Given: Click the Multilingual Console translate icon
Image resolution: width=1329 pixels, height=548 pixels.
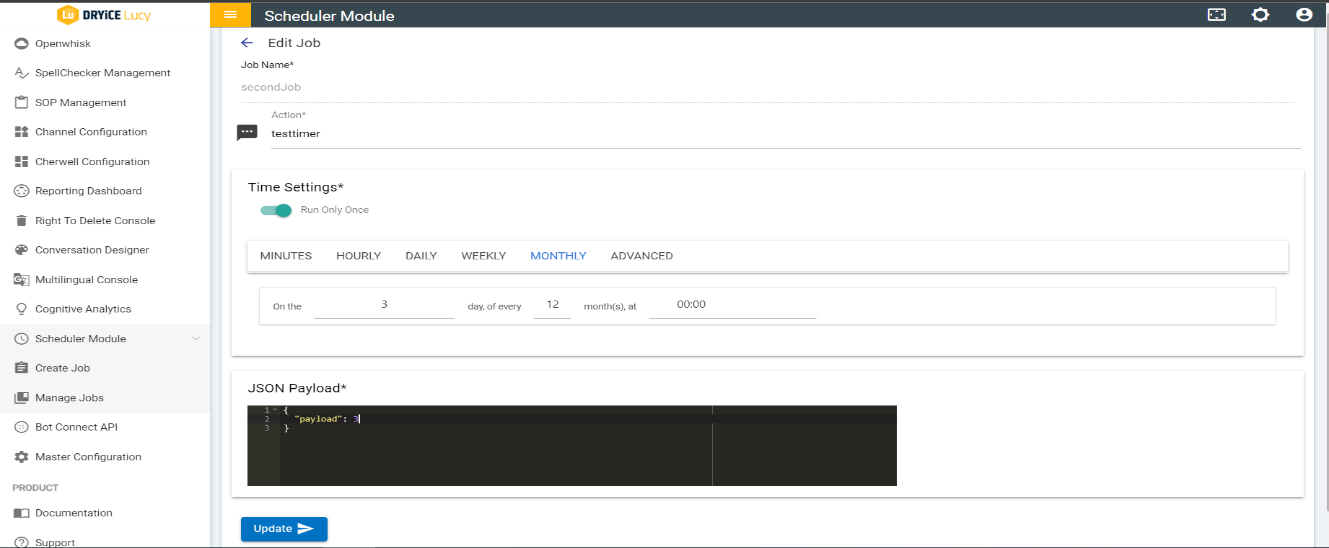Looking at the screenshot, I should tap(21, 279).
